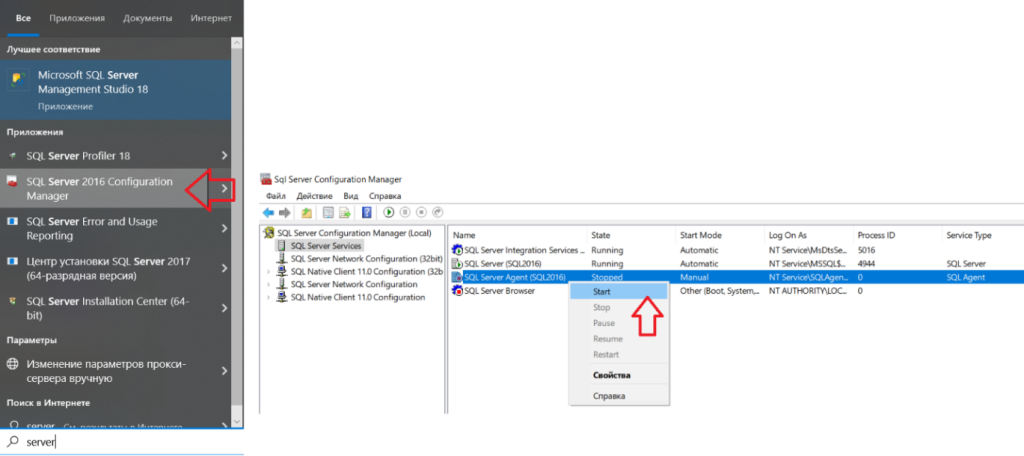Open the Справка menu in menu bar
The height and width of the screenshot is (456, 1024).
385,196
